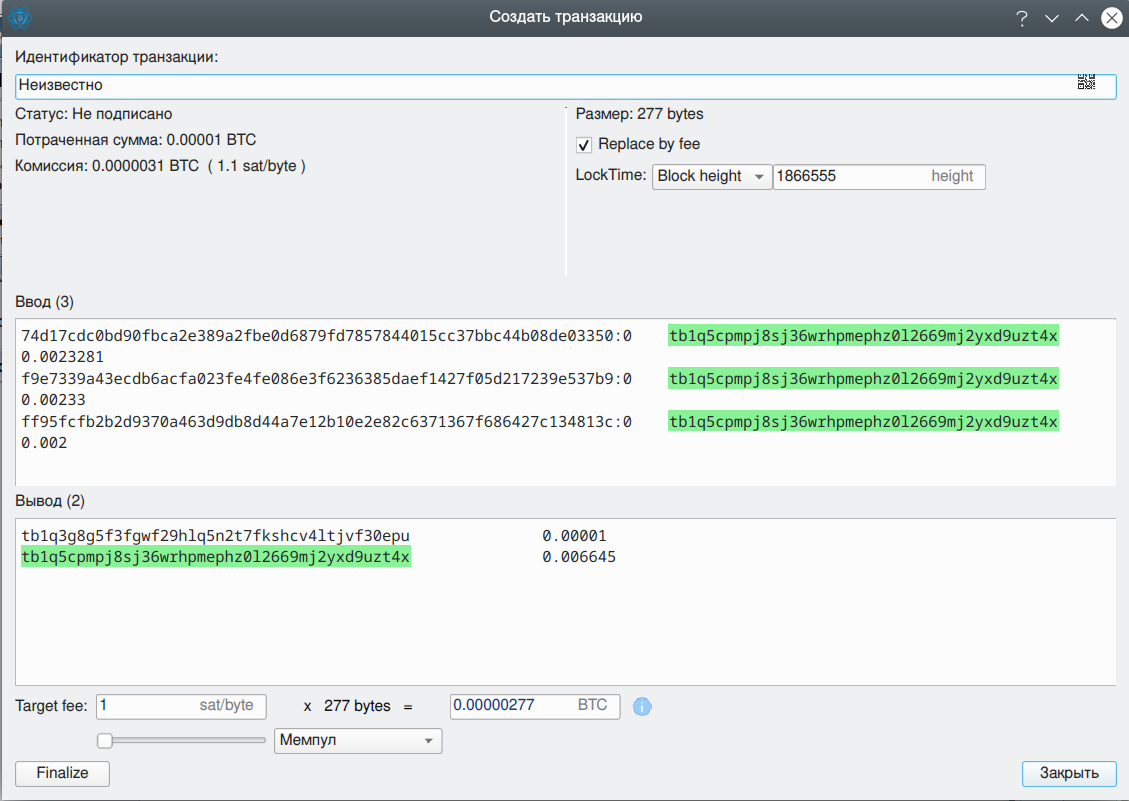Screen dimensions: 1129x801
Task: Click the Закрыть button
Action: click(x=1069, y=774)
